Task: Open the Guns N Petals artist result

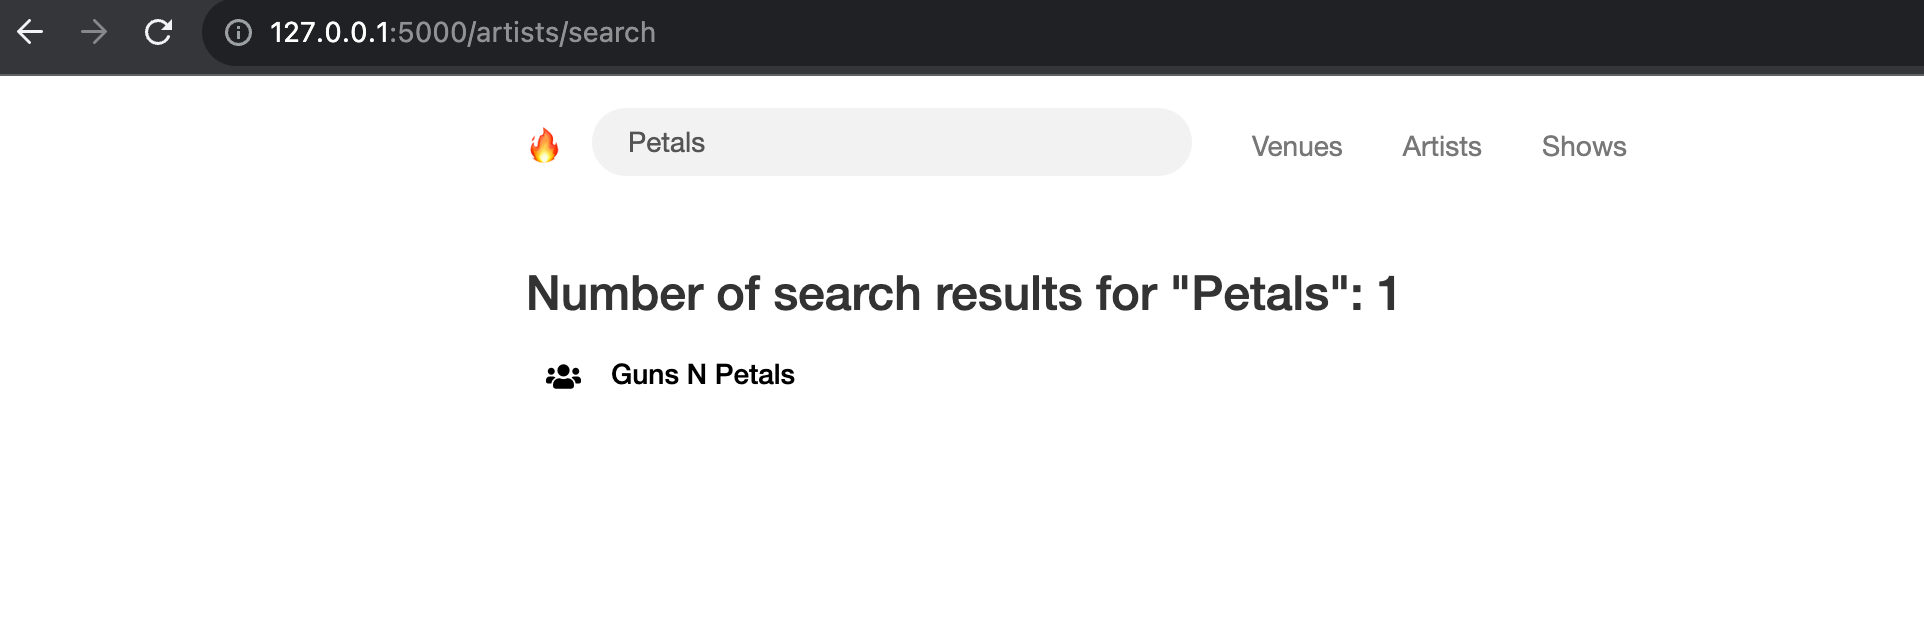Action: [x=702, y=374]
